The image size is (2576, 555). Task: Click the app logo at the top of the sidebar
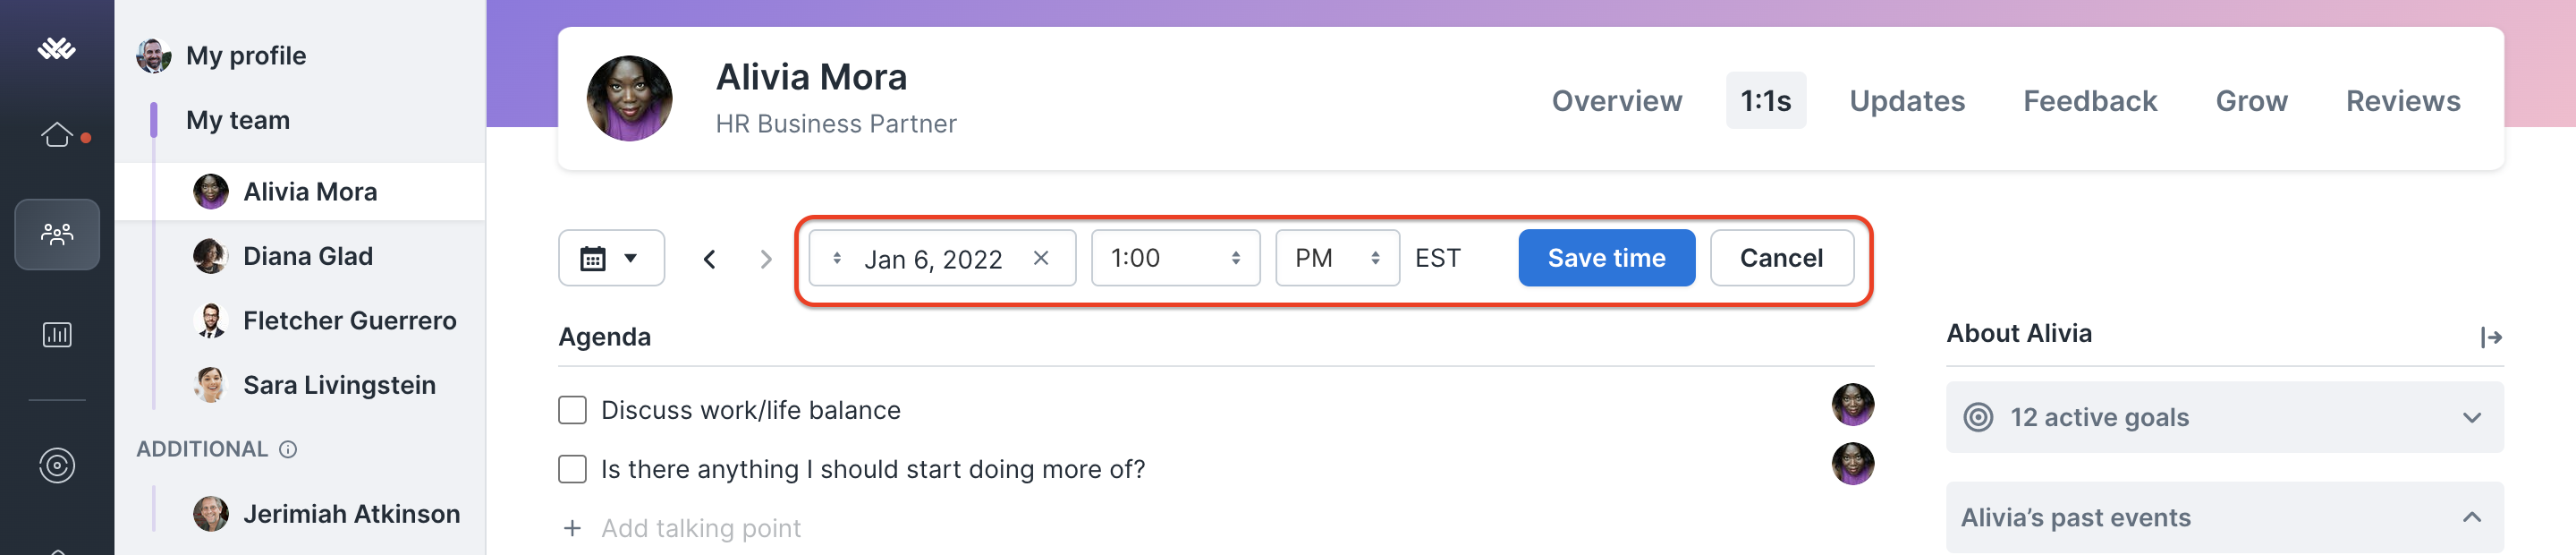coord(57,48)
